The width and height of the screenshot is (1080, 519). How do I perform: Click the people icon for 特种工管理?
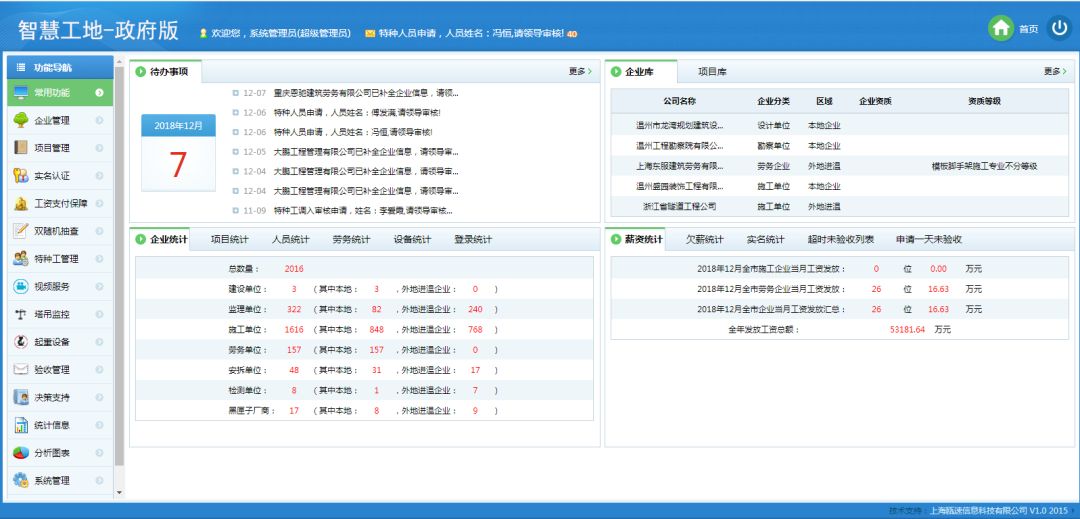[21, 259]
